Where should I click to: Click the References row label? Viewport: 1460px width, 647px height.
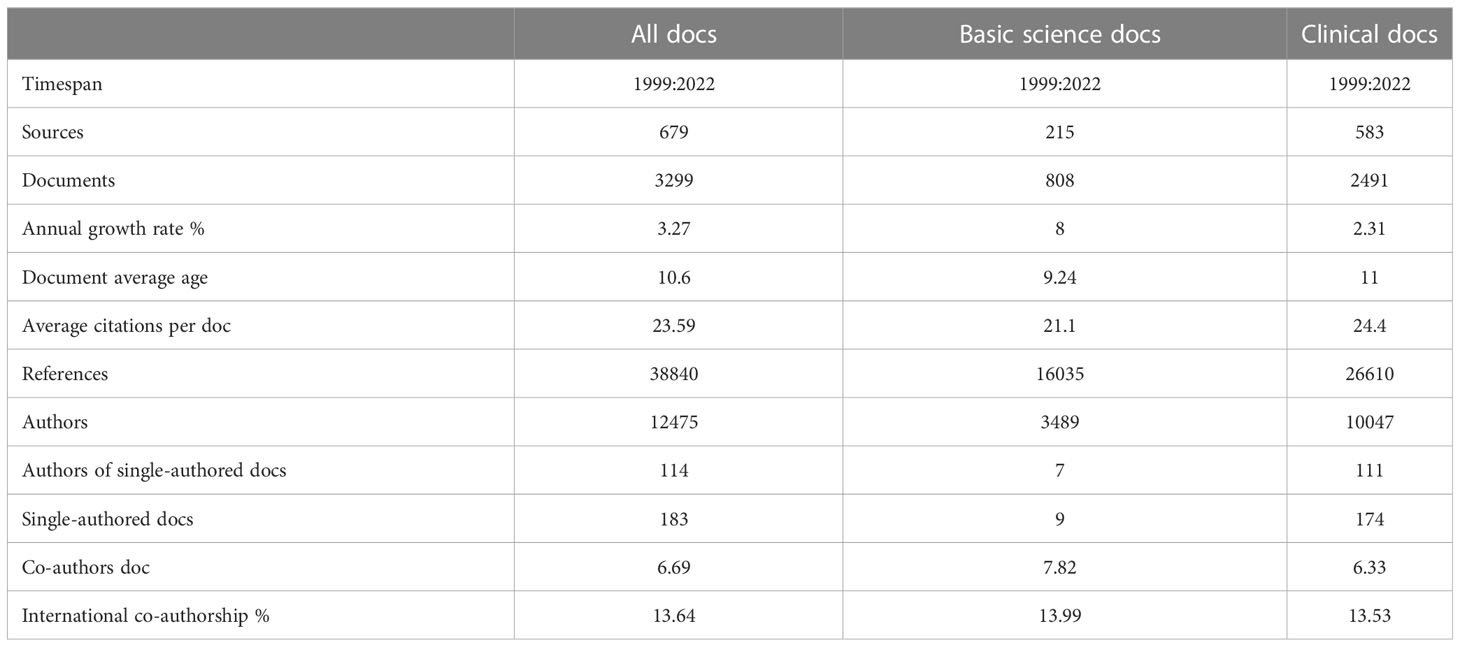tap(65, 373)
